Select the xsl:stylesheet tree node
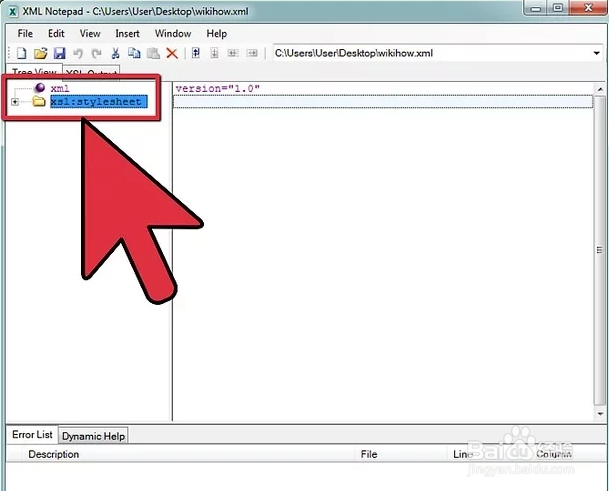 [99, 102]
